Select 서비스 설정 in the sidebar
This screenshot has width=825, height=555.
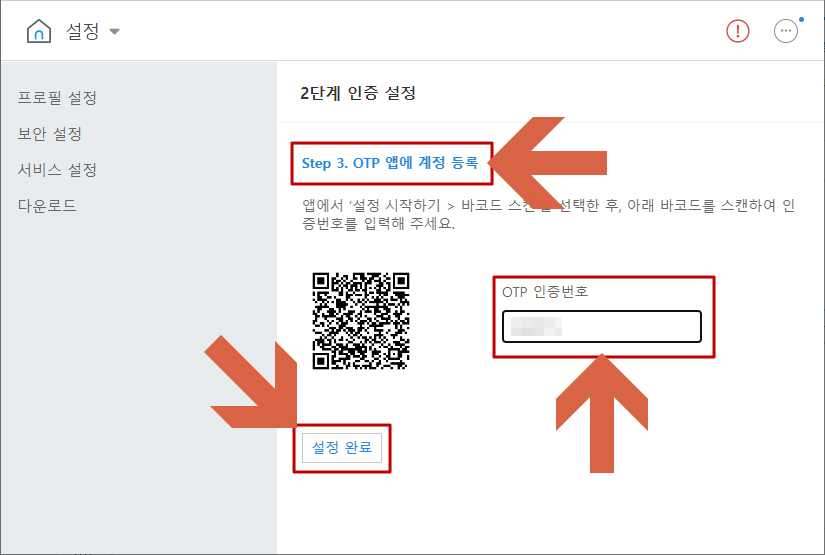(57, 169)
